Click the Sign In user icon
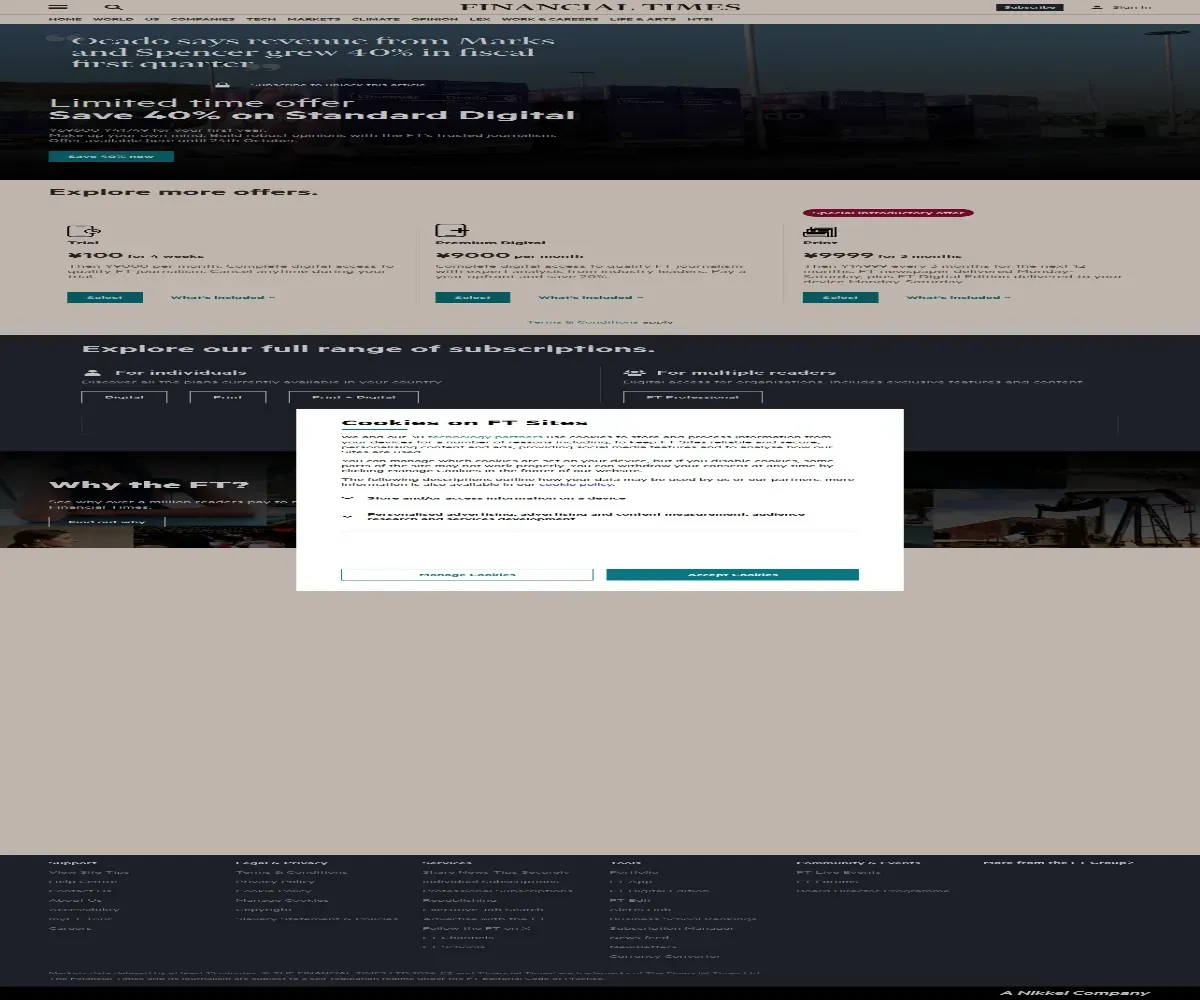 (1097, 7)
